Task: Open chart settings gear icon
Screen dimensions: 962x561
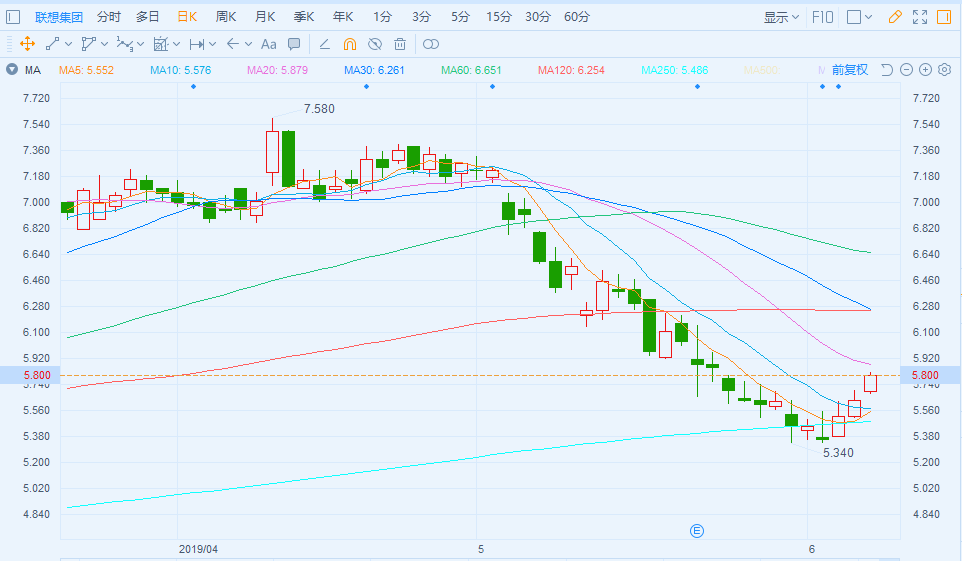Action: [944, 69]
